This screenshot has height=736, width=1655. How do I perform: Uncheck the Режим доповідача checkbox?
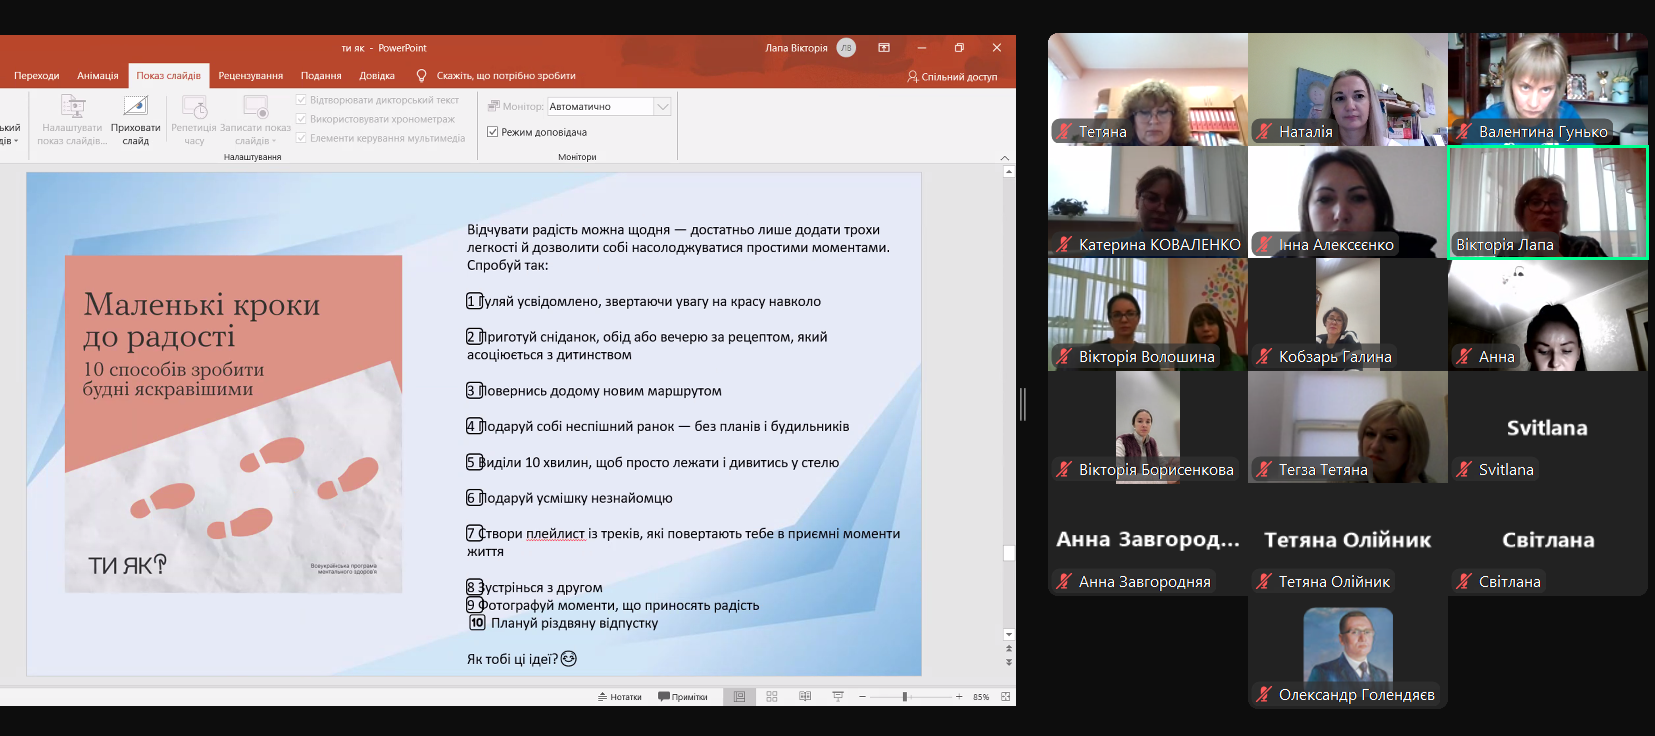492,132
